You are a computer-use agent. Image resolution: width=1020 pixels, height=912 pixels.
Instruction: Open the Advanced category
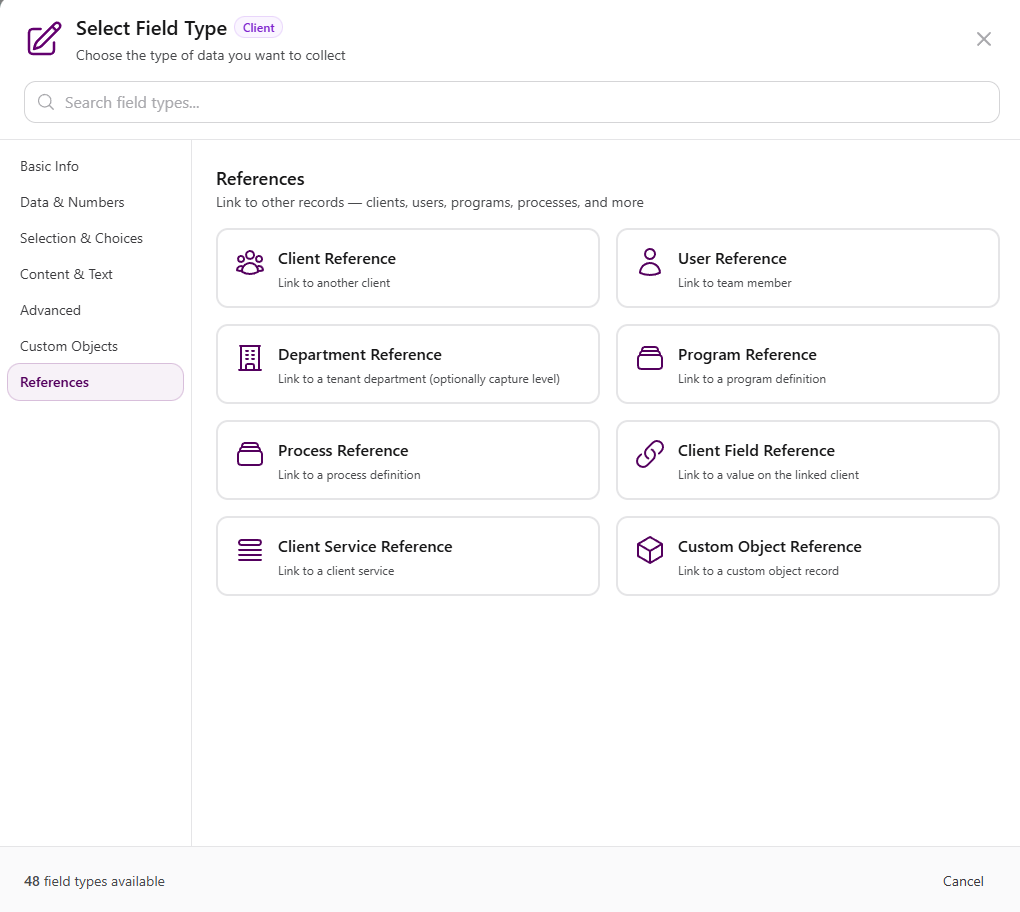tap(96, 310)
